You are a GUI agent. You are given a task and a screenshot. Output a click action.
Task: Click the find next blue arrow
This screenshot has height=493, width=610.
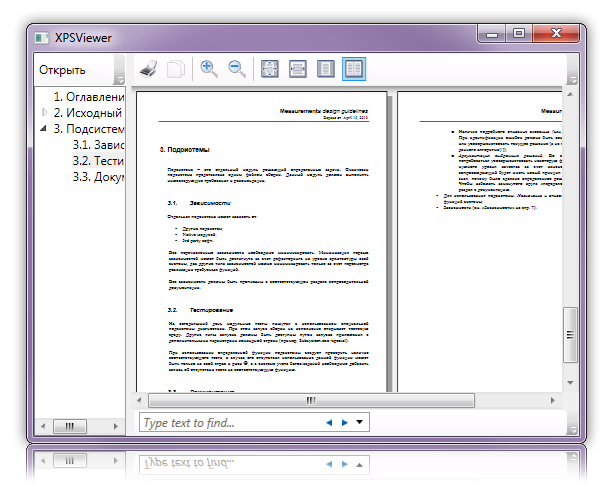pyautogui.click(x=344, y=422)
